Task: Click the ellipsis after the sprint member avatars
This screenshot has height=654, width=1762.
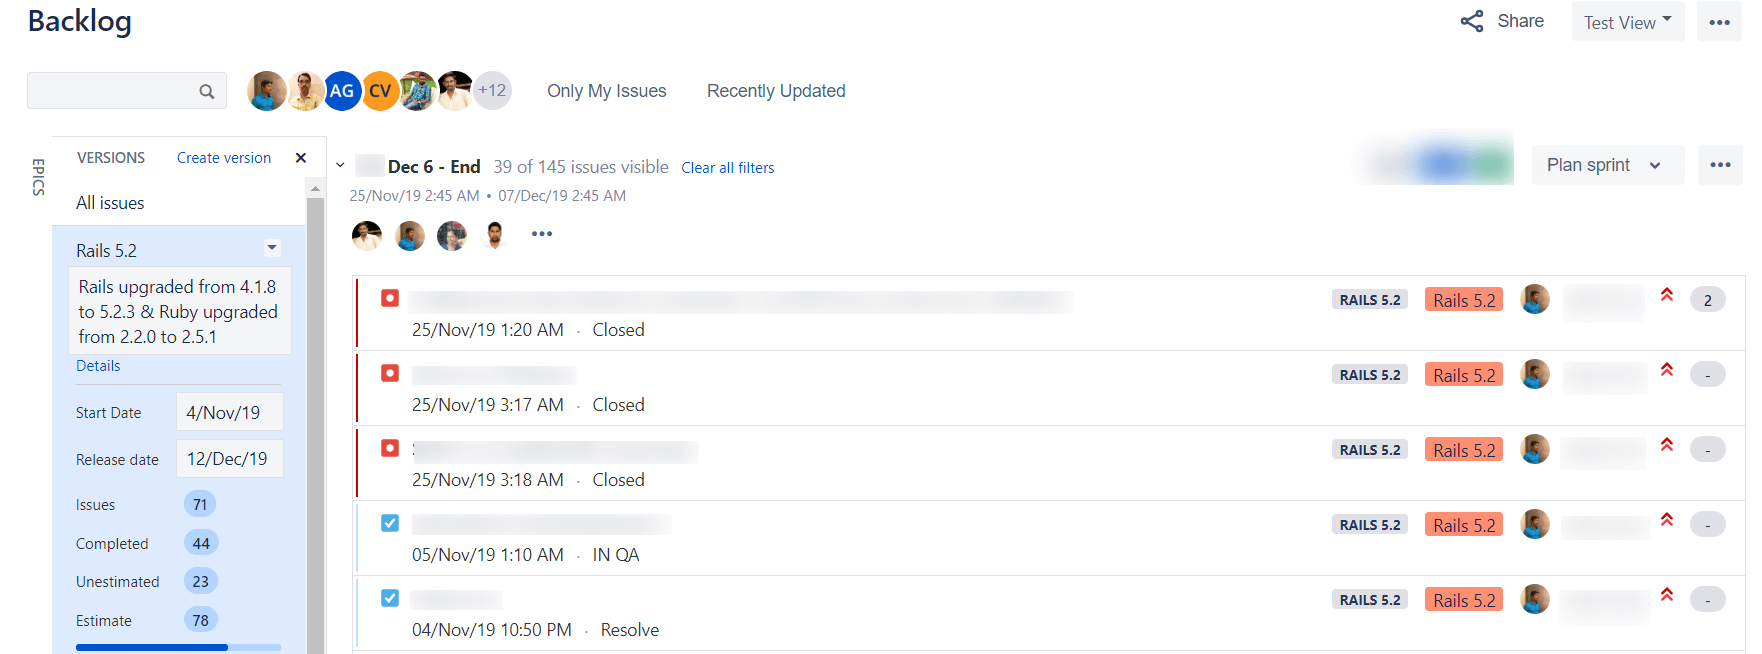Action: (x=542, y=234)
